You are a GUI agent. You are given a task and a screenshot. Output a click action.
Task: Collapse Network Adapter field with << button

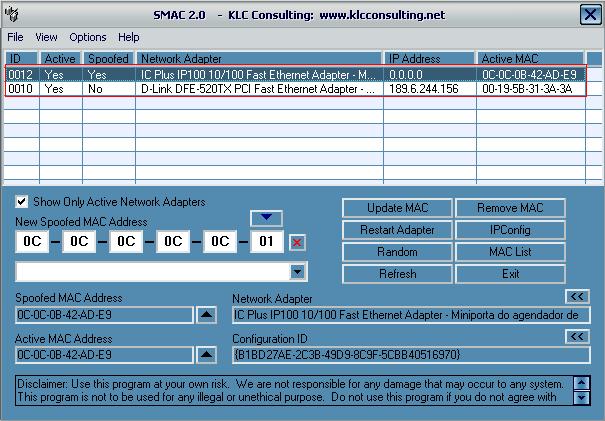[x=577, y=296]
